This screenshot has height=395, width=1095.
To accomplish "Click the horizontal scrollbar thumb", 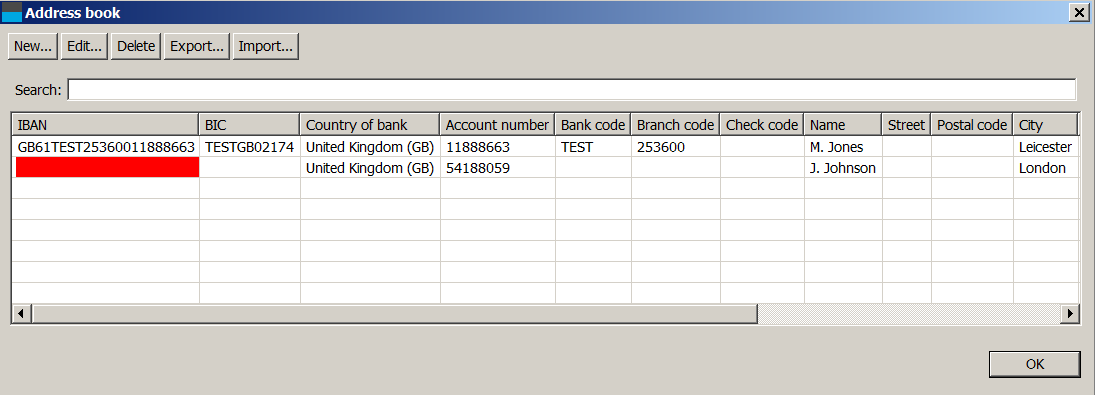I will [x=395, y=314].
